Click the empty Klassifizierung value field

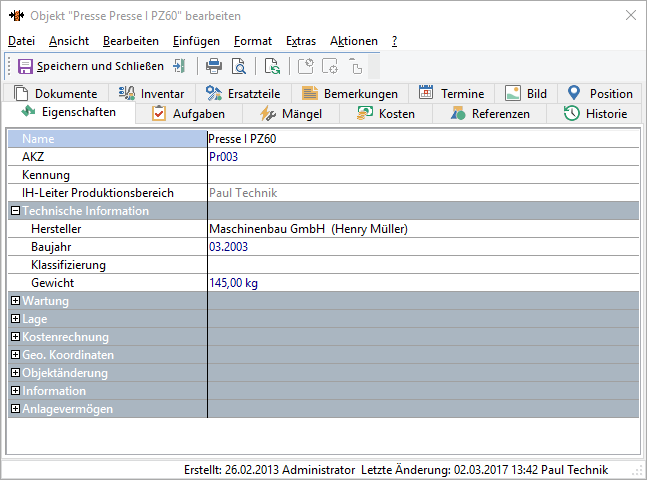click(423, 265)
